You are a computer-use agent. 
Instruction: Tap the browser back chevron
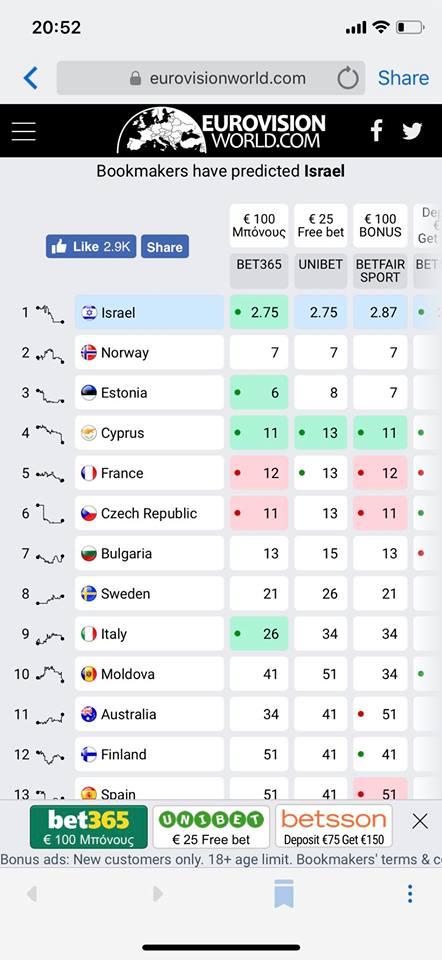(x=31, y=78)
